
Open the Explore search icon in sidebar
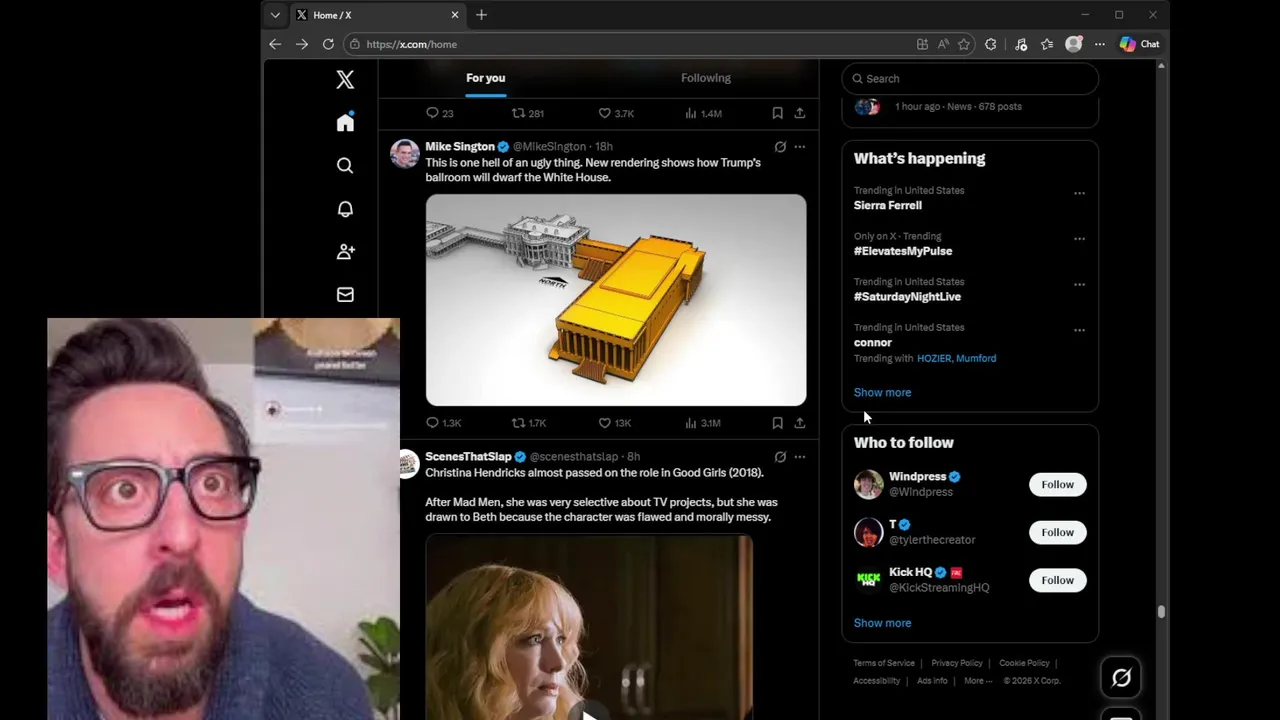pos(345,166)
